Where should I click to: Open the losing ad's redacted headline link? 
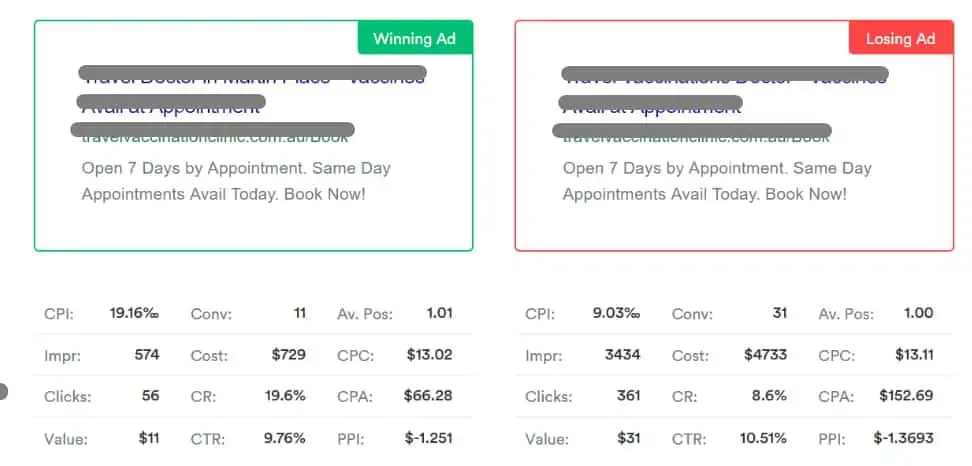tap(724, 90)
